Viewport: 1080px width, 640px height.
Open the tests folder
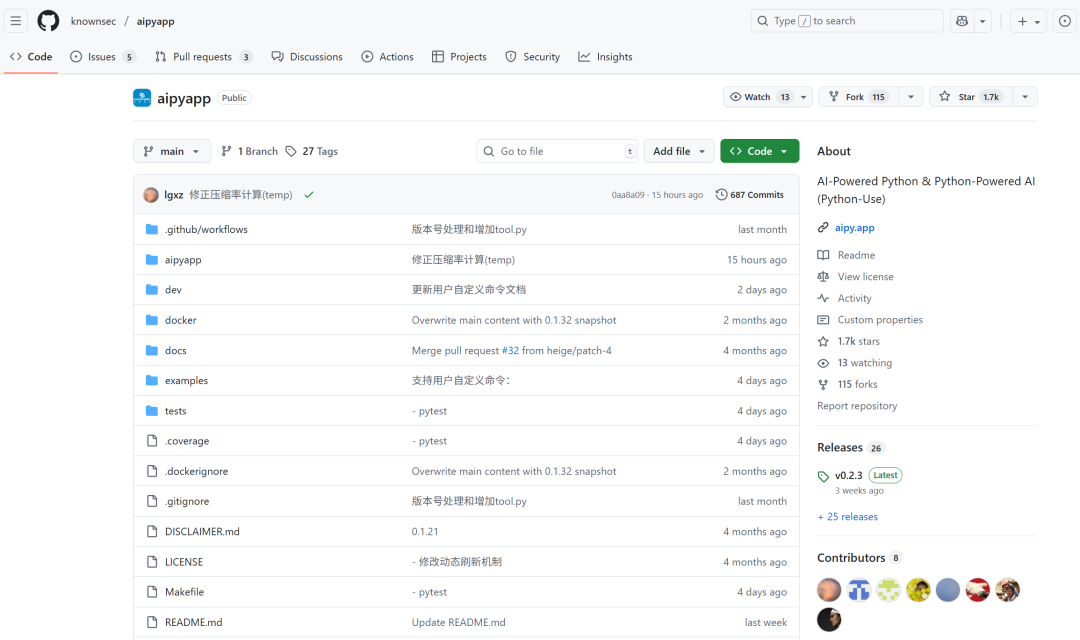(x=176, y=411)
